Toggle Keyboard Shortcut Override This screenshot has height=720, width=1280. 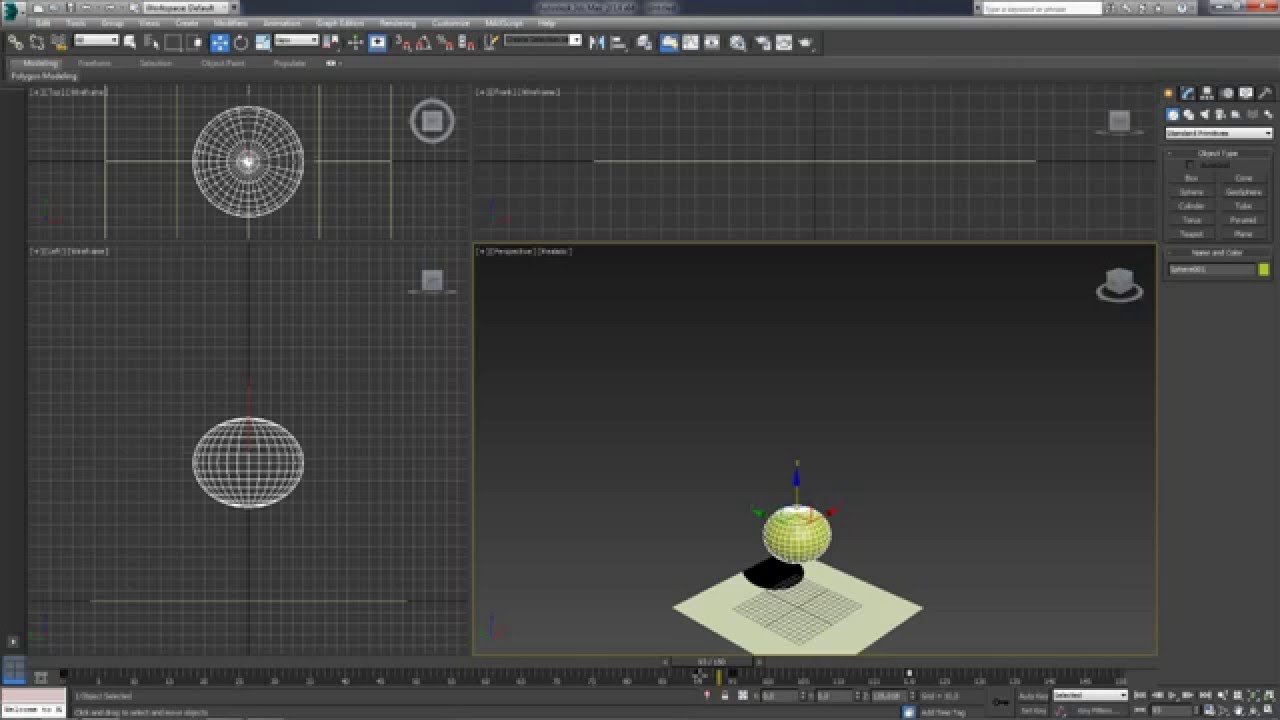point(377,42)
